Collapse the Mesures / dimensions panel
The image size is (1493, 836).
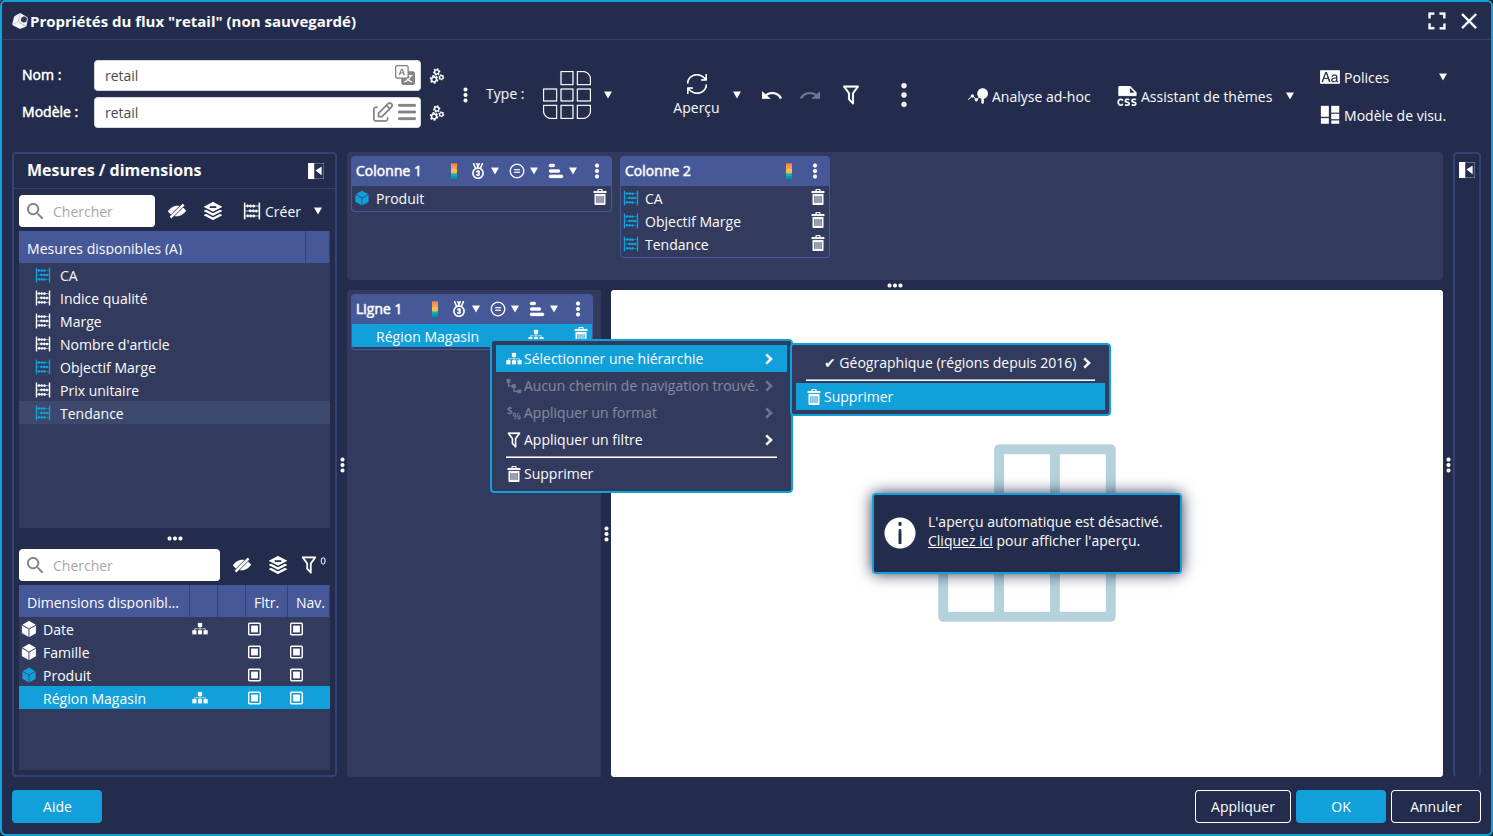coord(315,171)
